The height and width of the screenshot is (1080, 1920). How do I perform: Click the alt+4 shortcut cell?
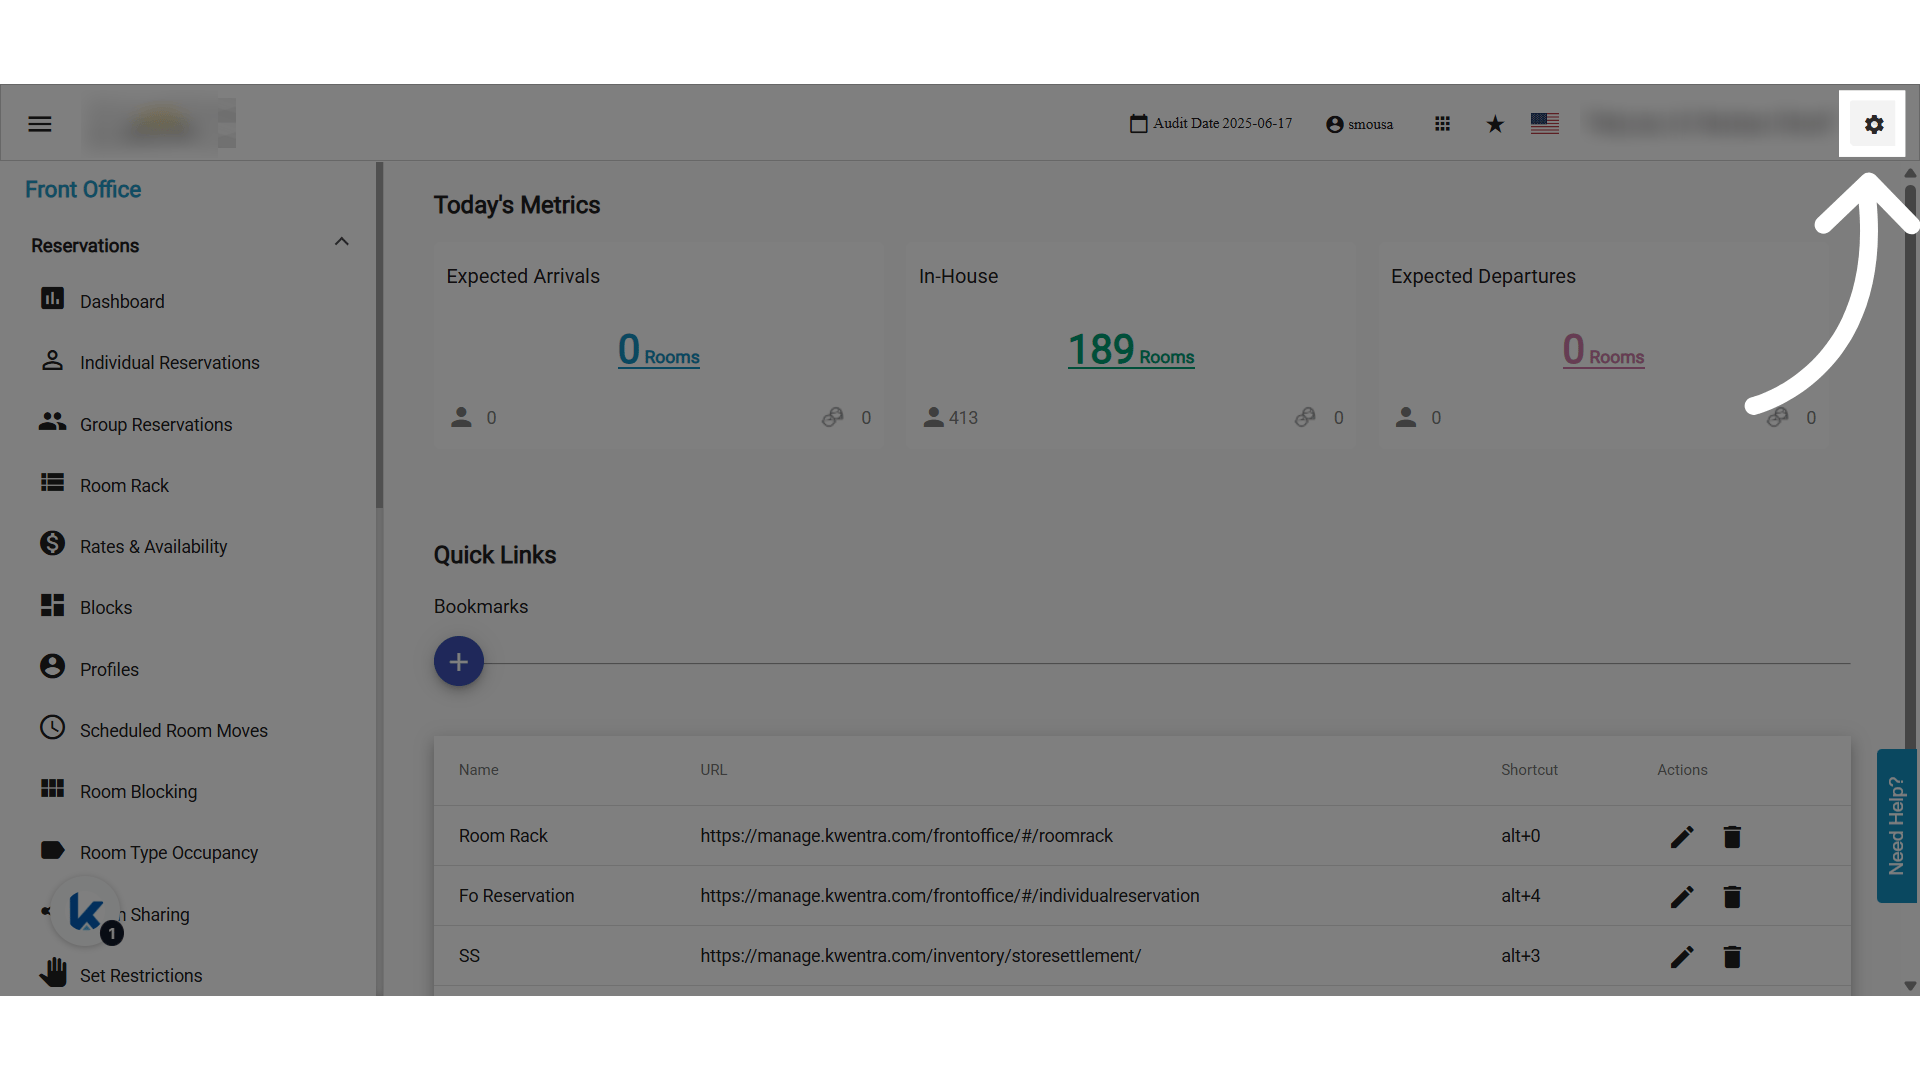pyautogui.click(x=1520, y=895)
